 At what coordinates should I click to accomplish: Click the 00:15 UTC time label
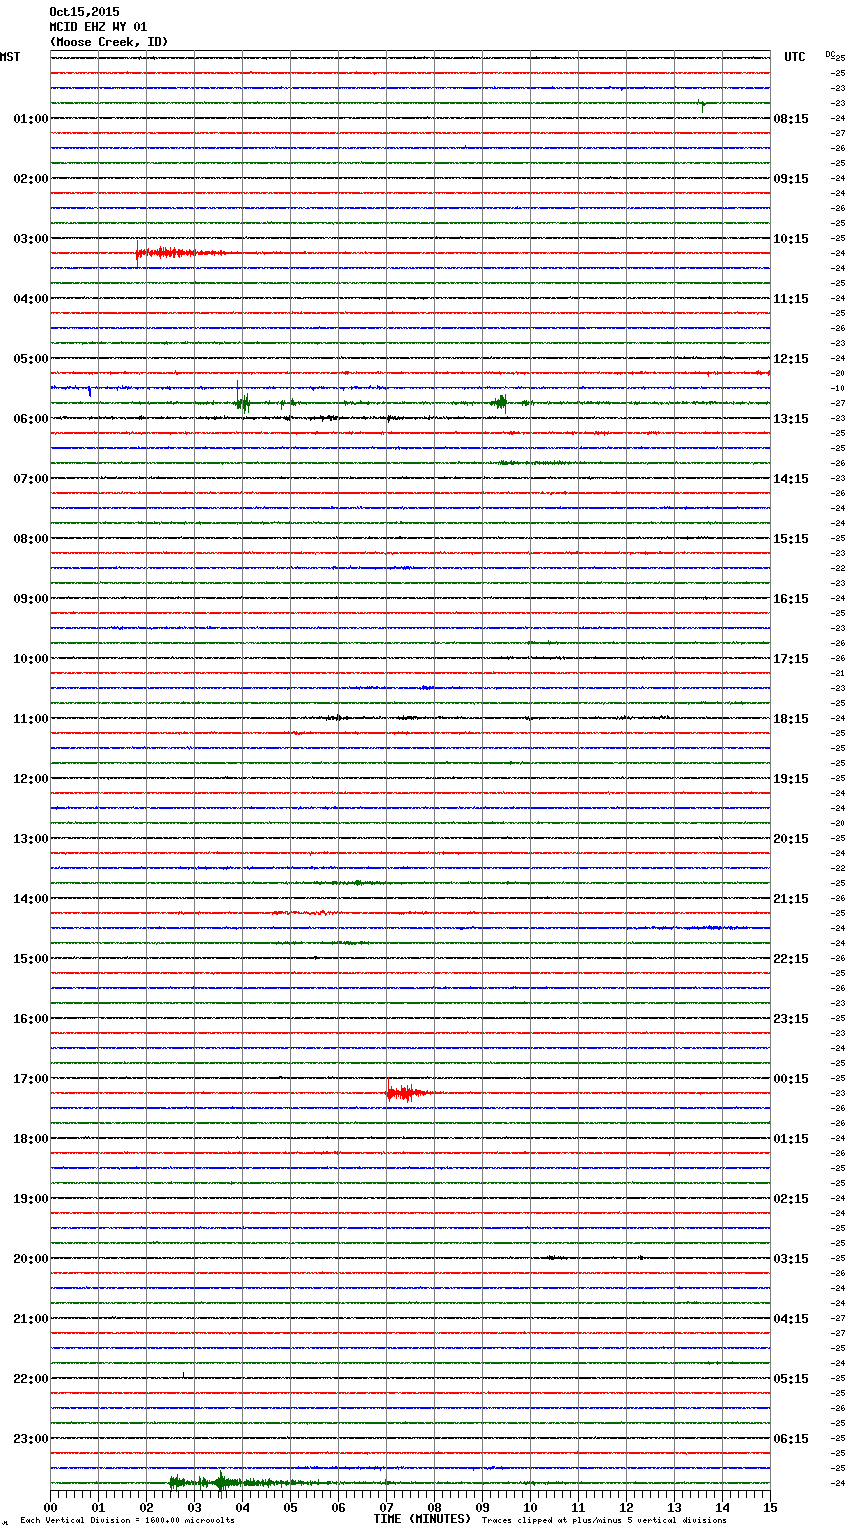791,1079
